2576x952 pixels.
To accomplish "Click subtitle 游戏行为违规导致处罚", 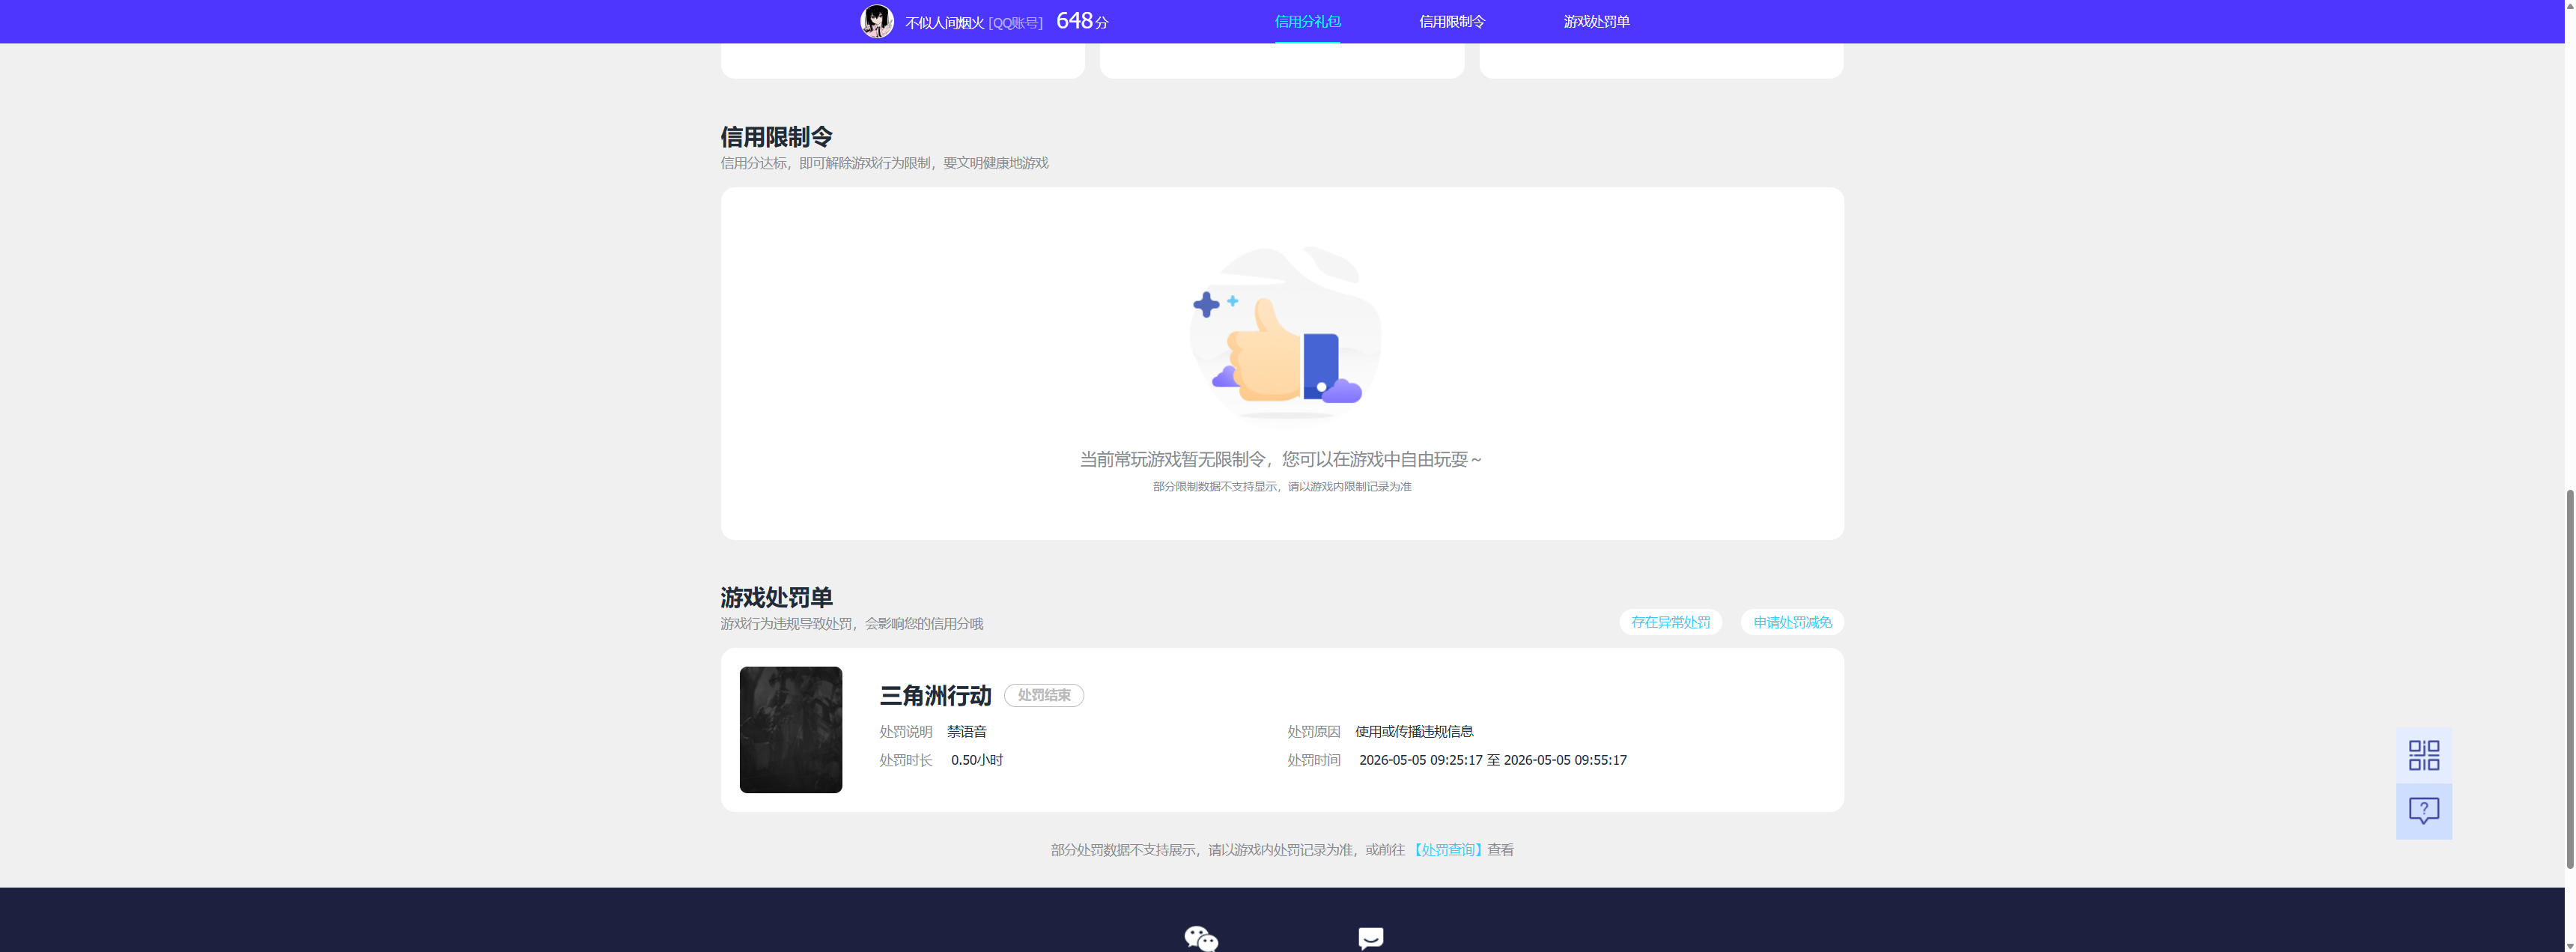I will coord(851,623).
